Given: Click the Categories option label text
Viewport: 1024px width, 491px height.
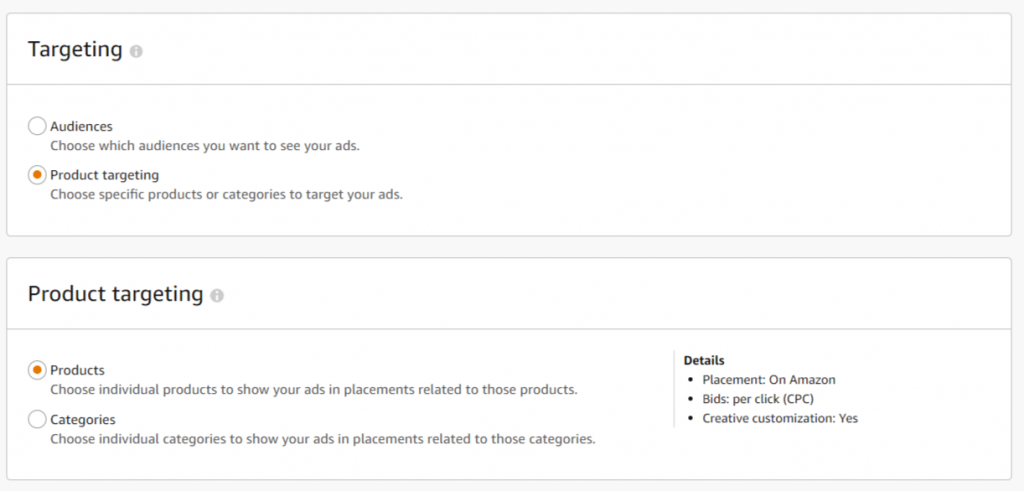Looking at the screenshot, I should 83,419.
